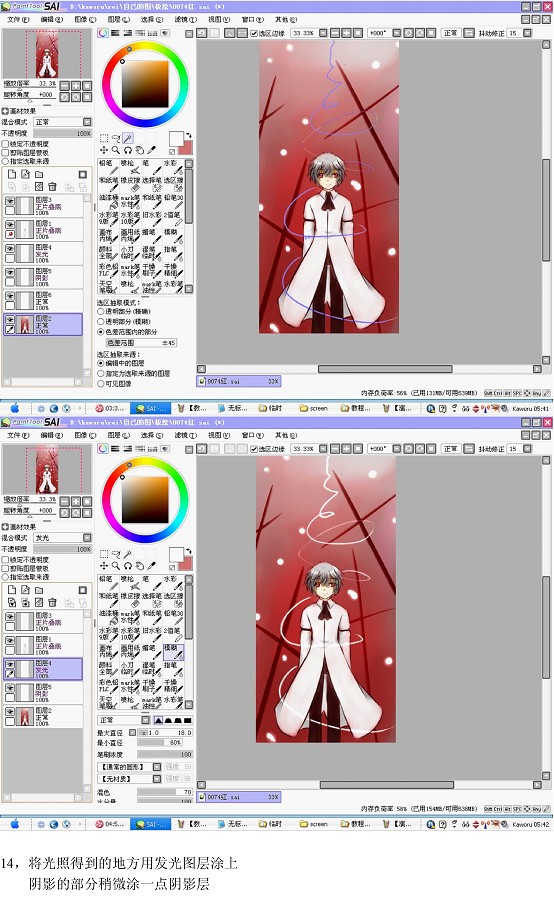The height and width of the screenshot is (915, 554).
Task: Toggle visibility of 图层2 in upper SAI window
Action: [10, 320]
